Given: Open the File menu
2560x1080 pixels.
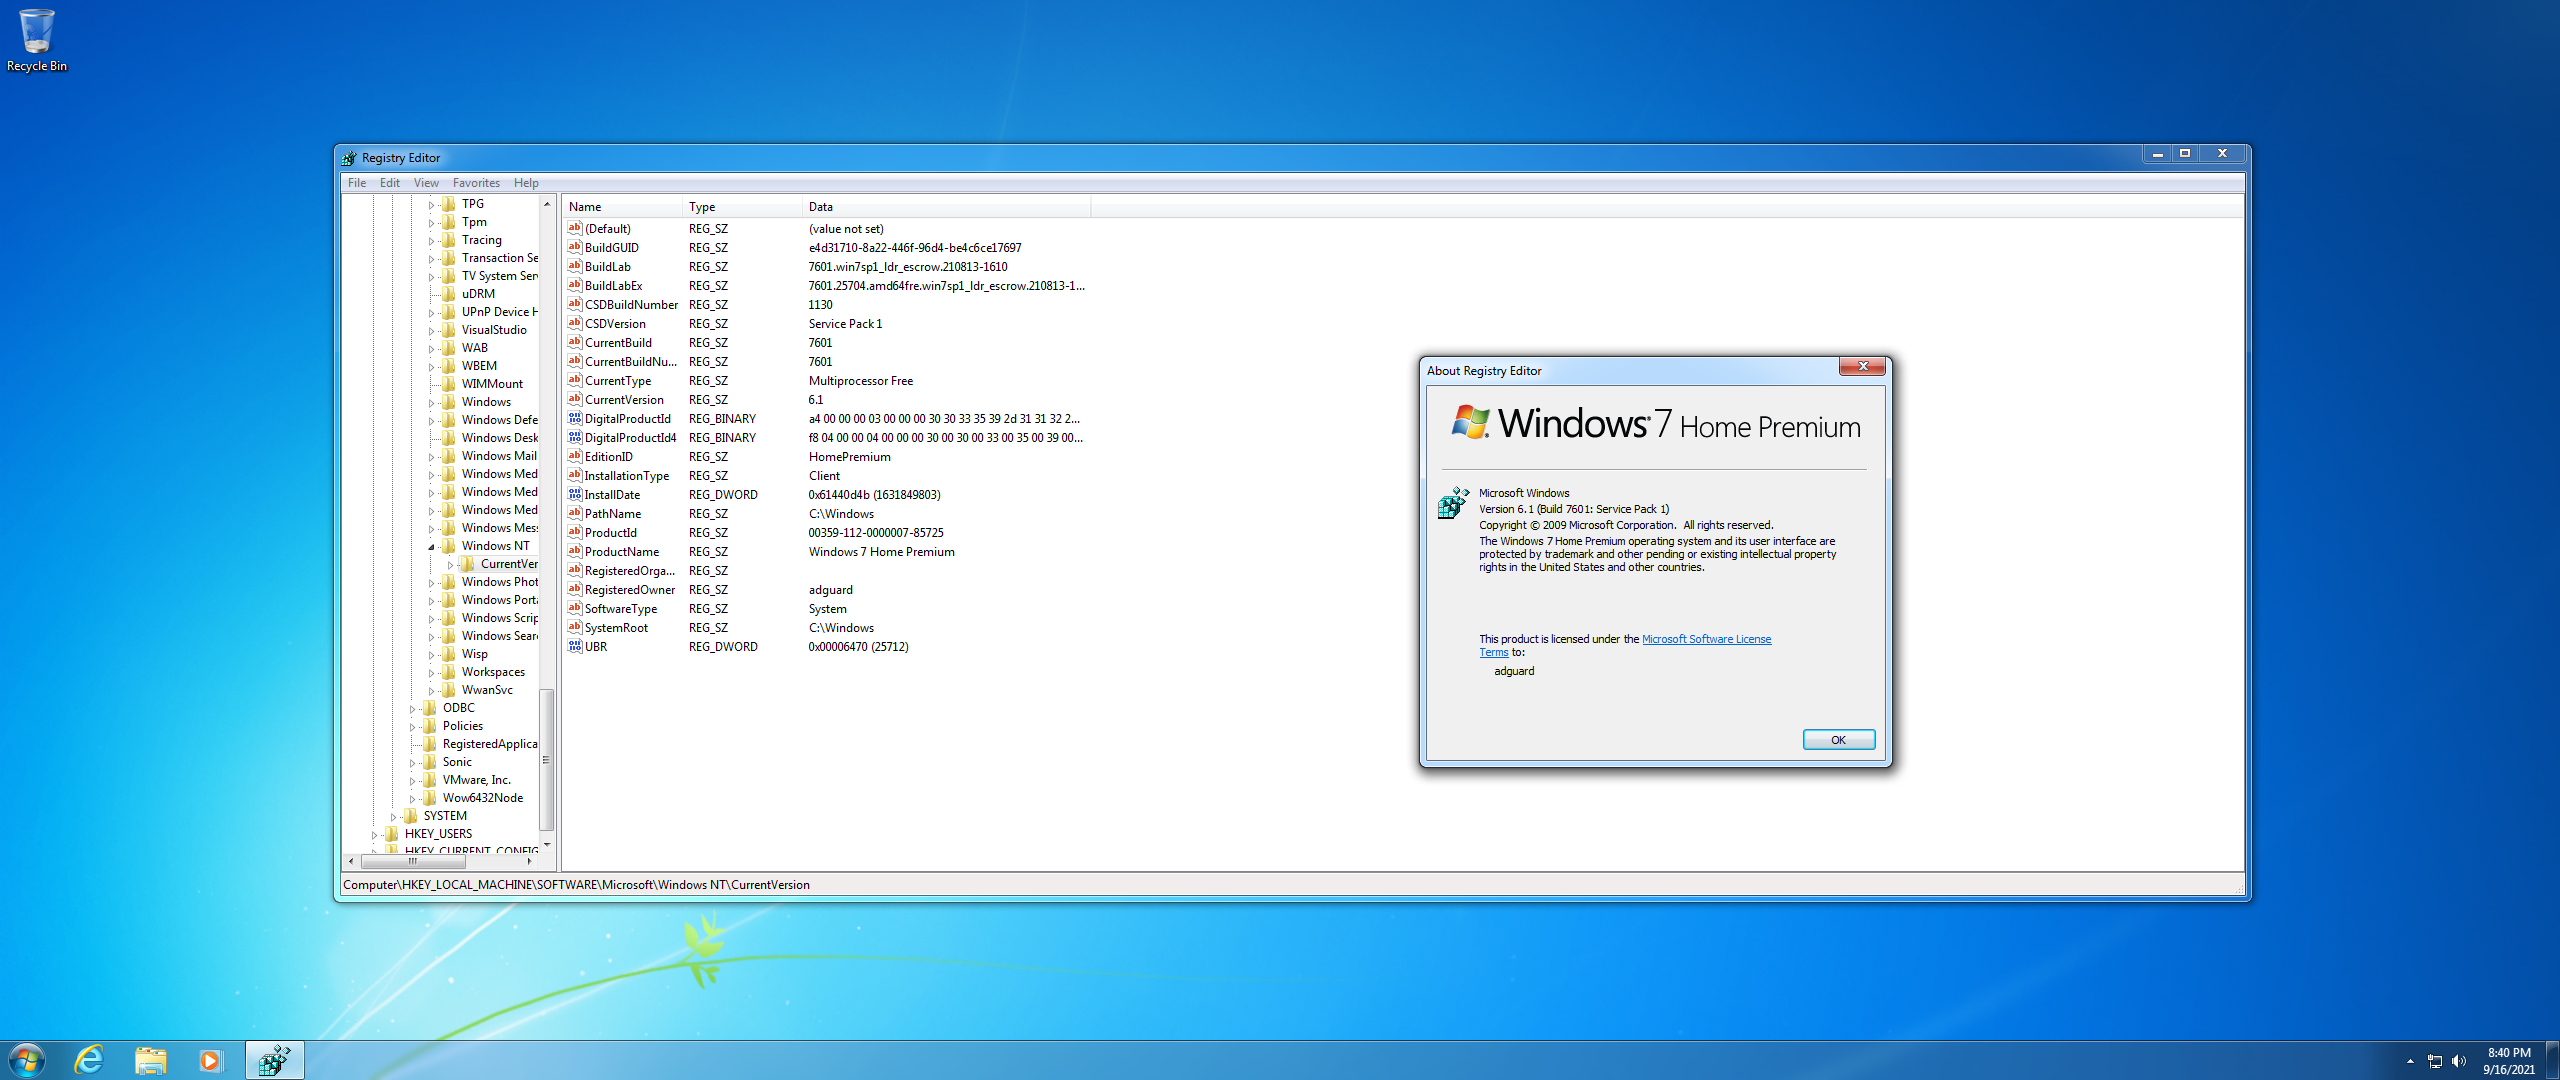Looking at the screenshot, I should pos(357,183).
